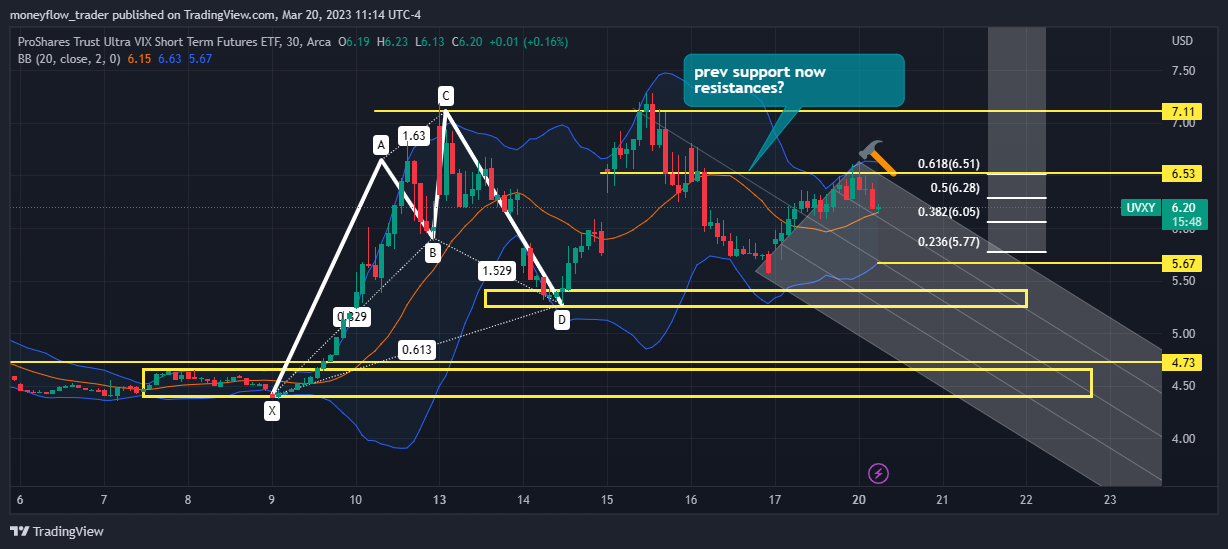Click date 16 on the time axis
Screen dimensions: 1228x549
point(691,498)
